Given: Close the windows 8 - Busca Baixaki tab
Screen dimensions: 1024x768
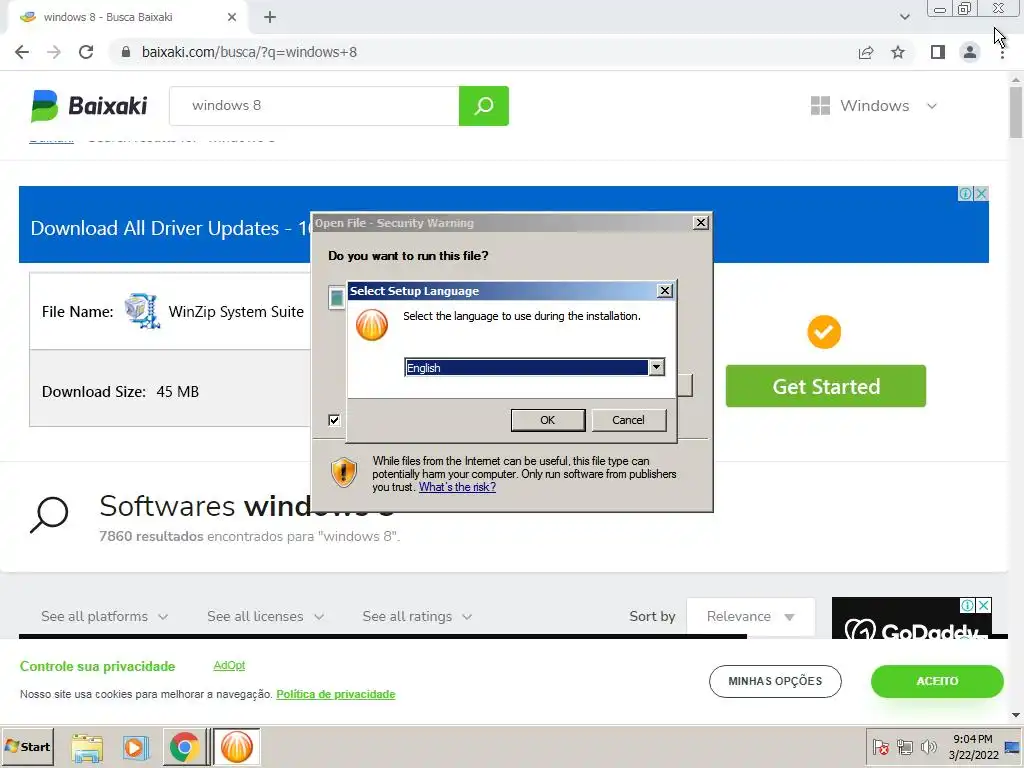Looking at the screenshot, I should pyautogui.click(x=232, y=18).
